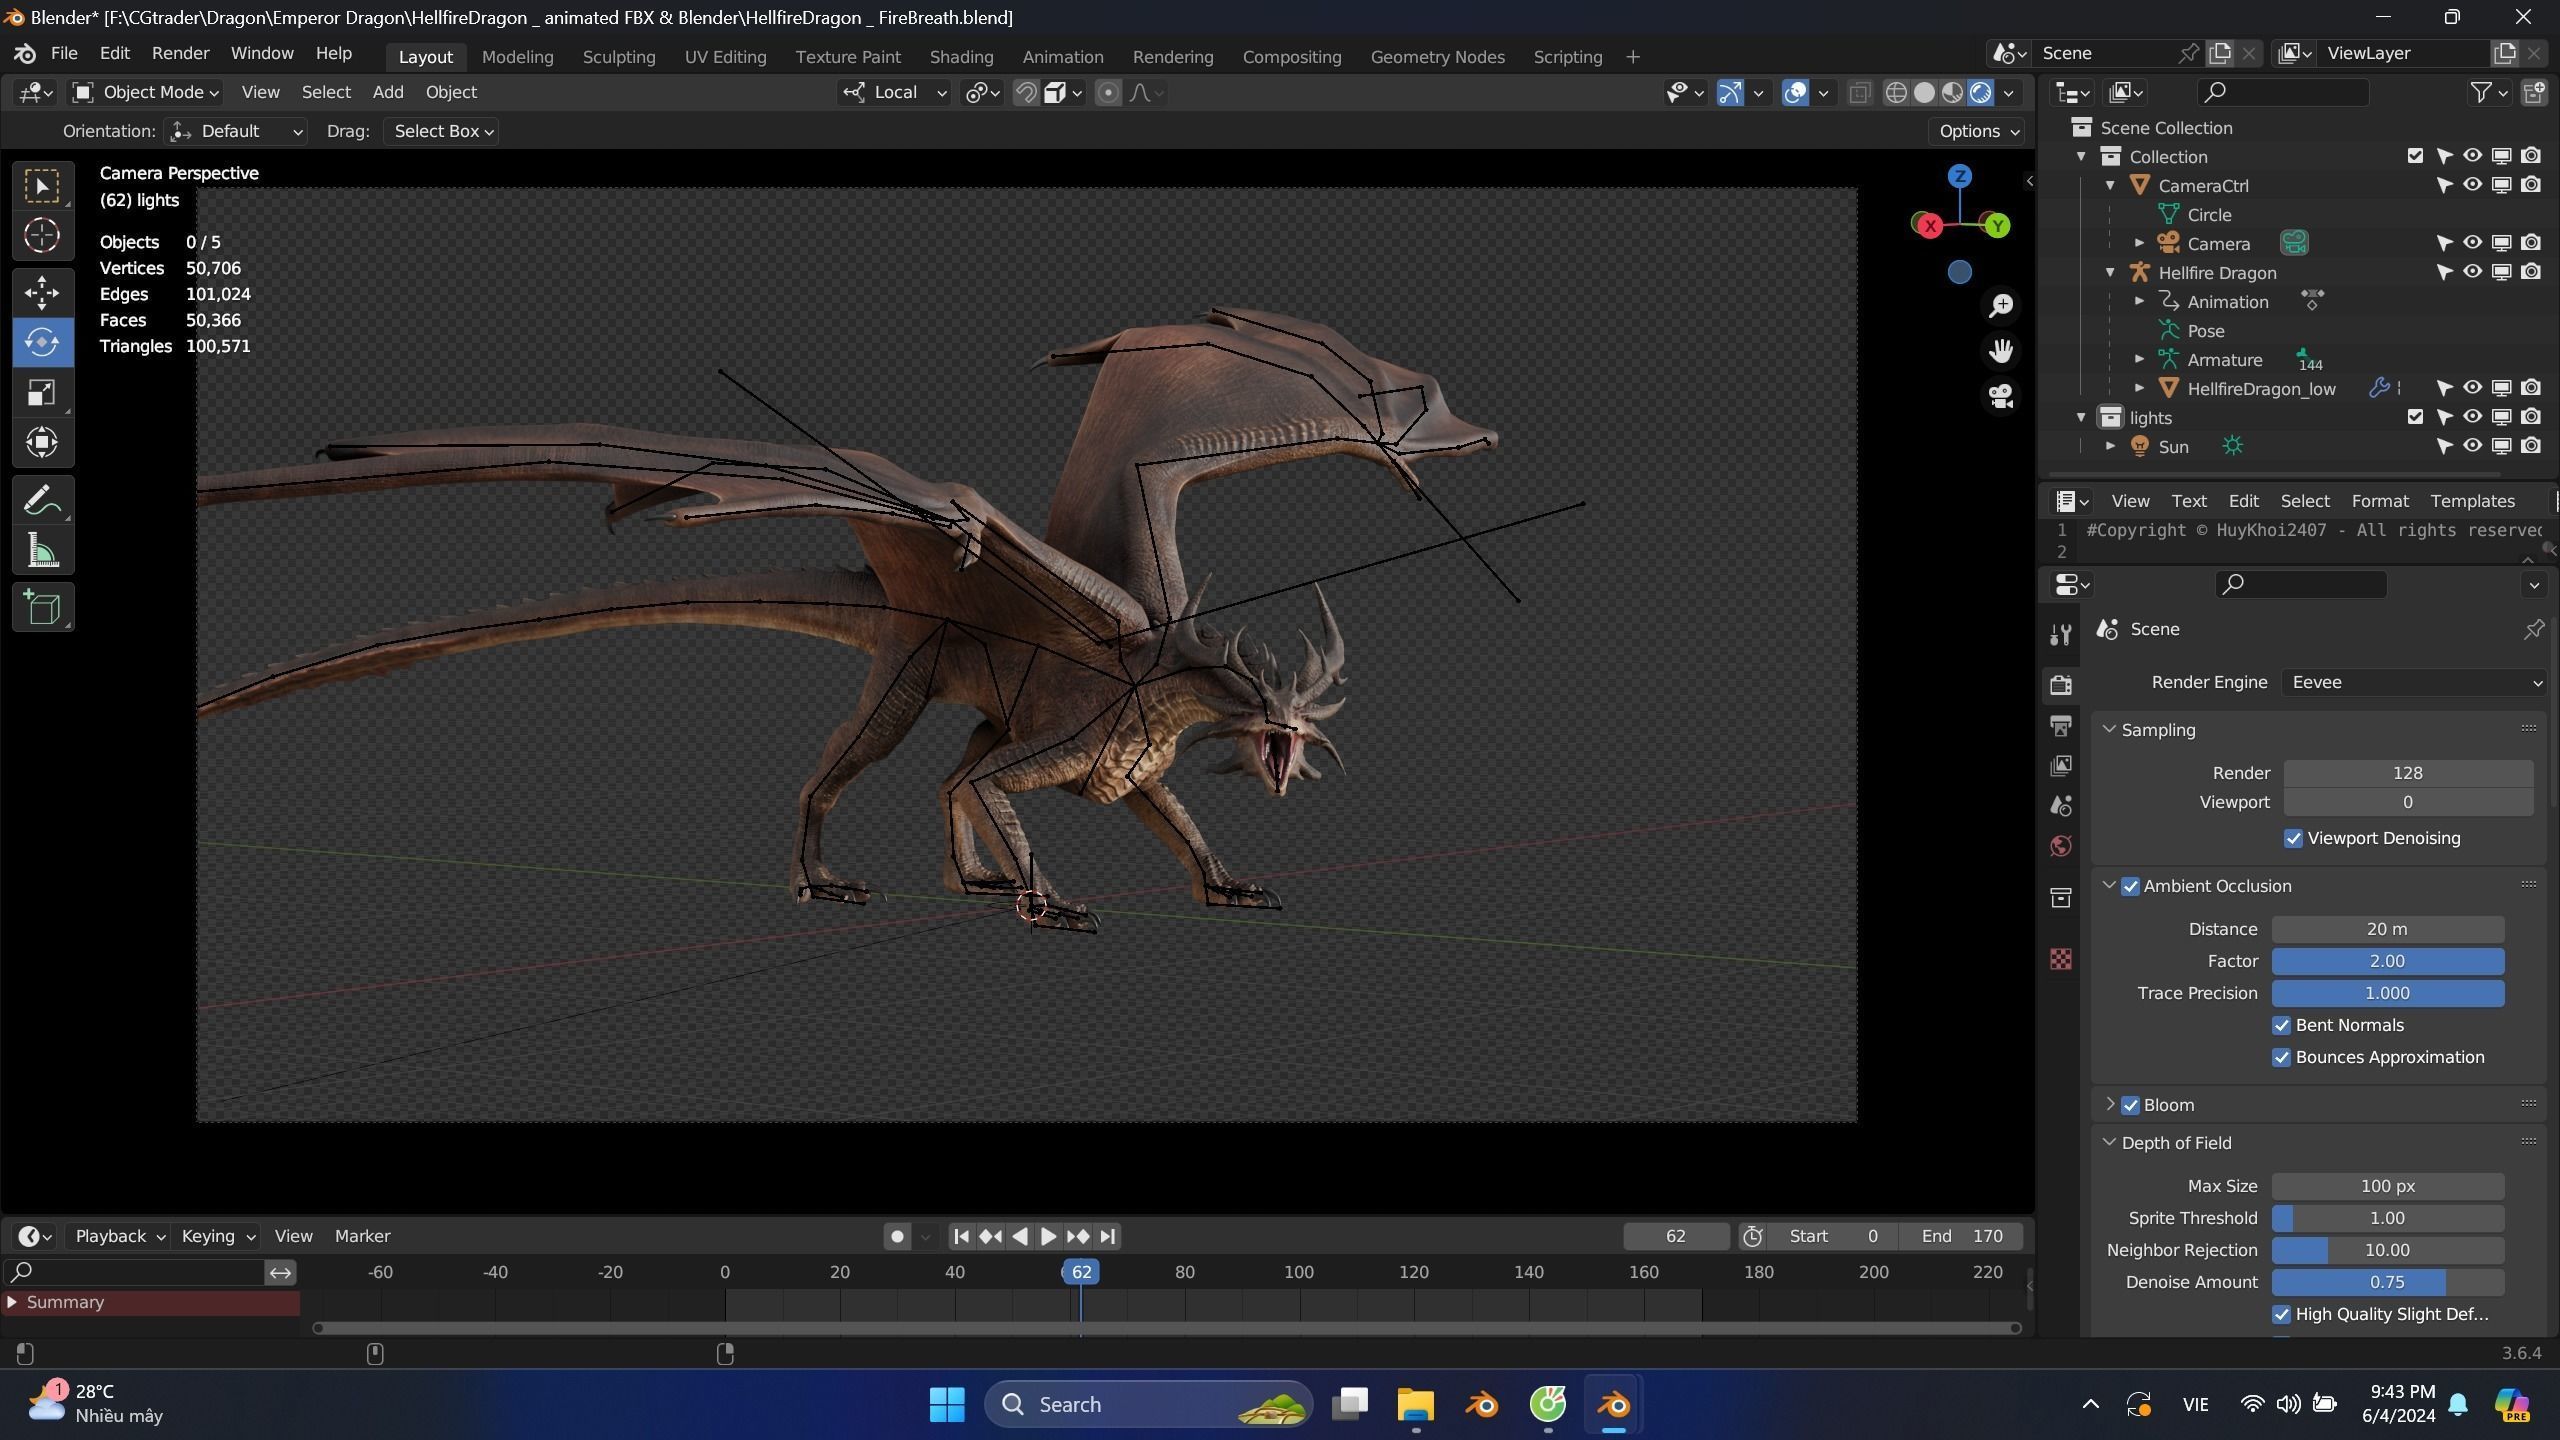Adjust the Denoise Amount slider
This screenshot has height=1440, width=2560.
click(x=2387, y=1283)
